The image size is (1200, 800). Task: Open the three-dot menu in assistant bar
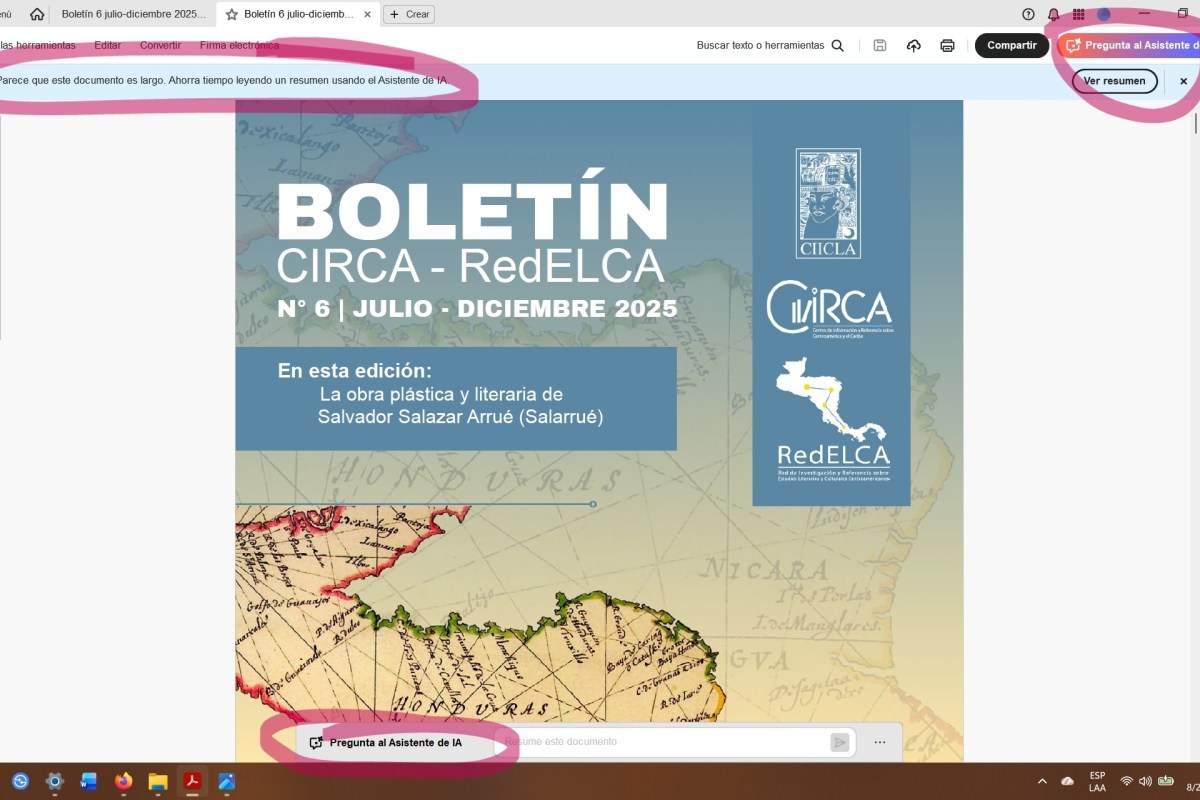click(880, 742)
